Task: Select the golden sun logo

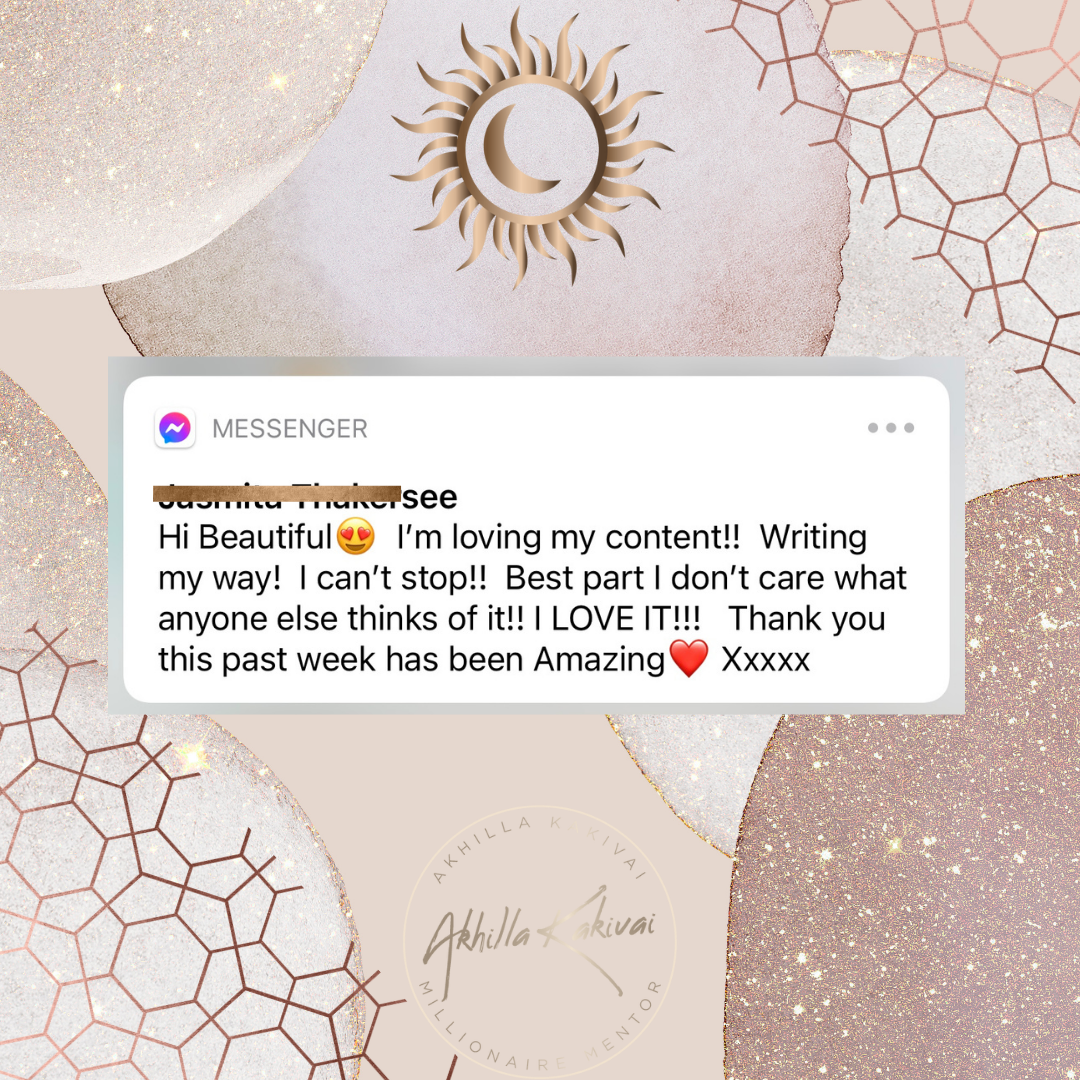Action: pos(532,149)
